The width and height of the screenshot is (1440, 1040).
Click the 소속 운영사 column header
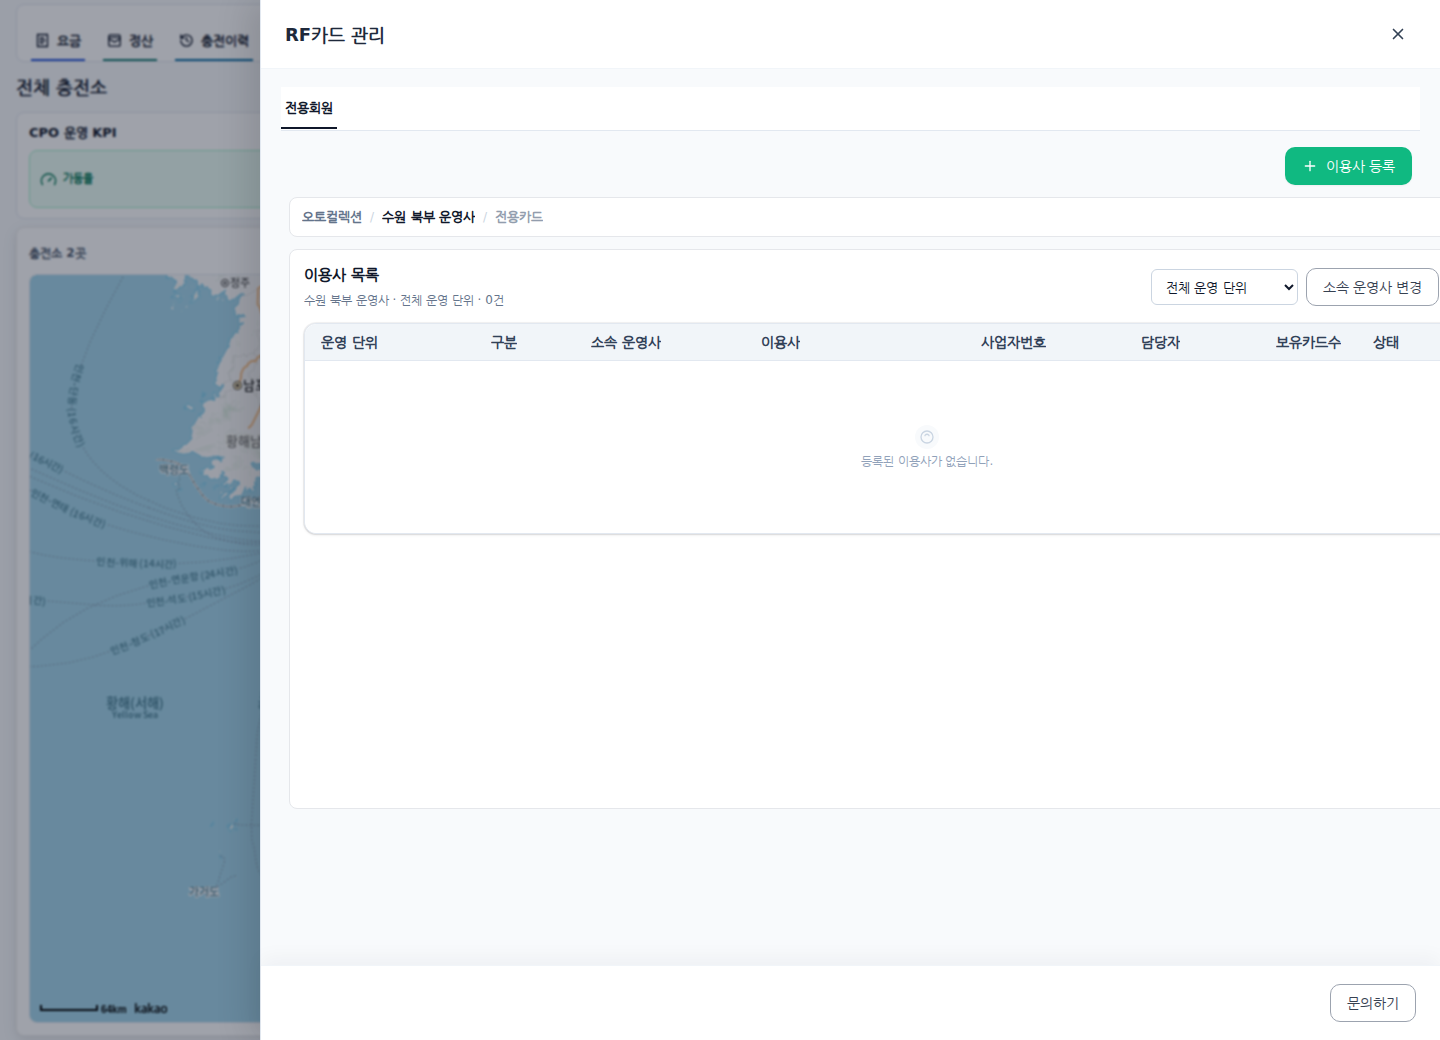pos(626,342)
